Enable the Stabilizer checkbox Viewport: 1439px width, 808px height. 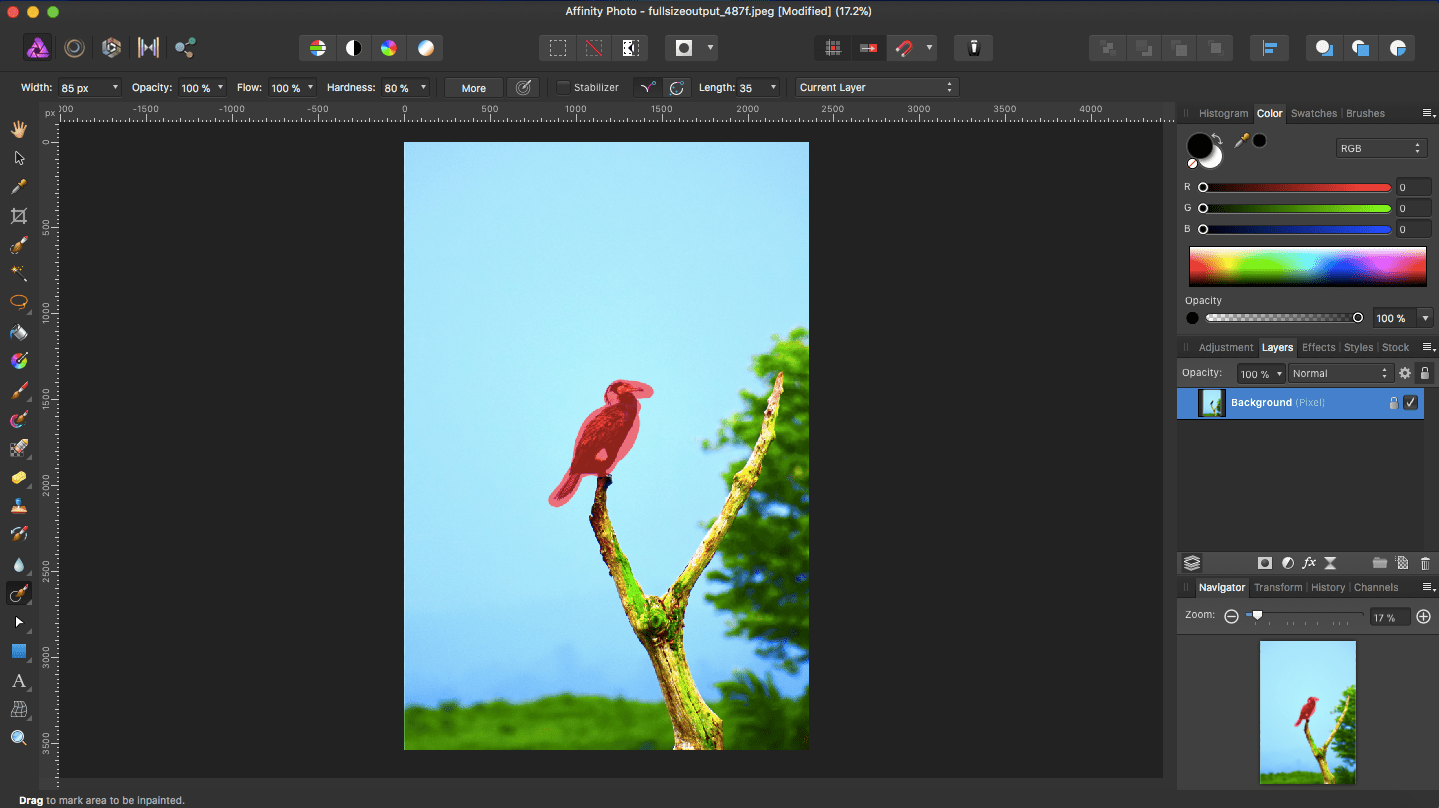click(563, 88)
